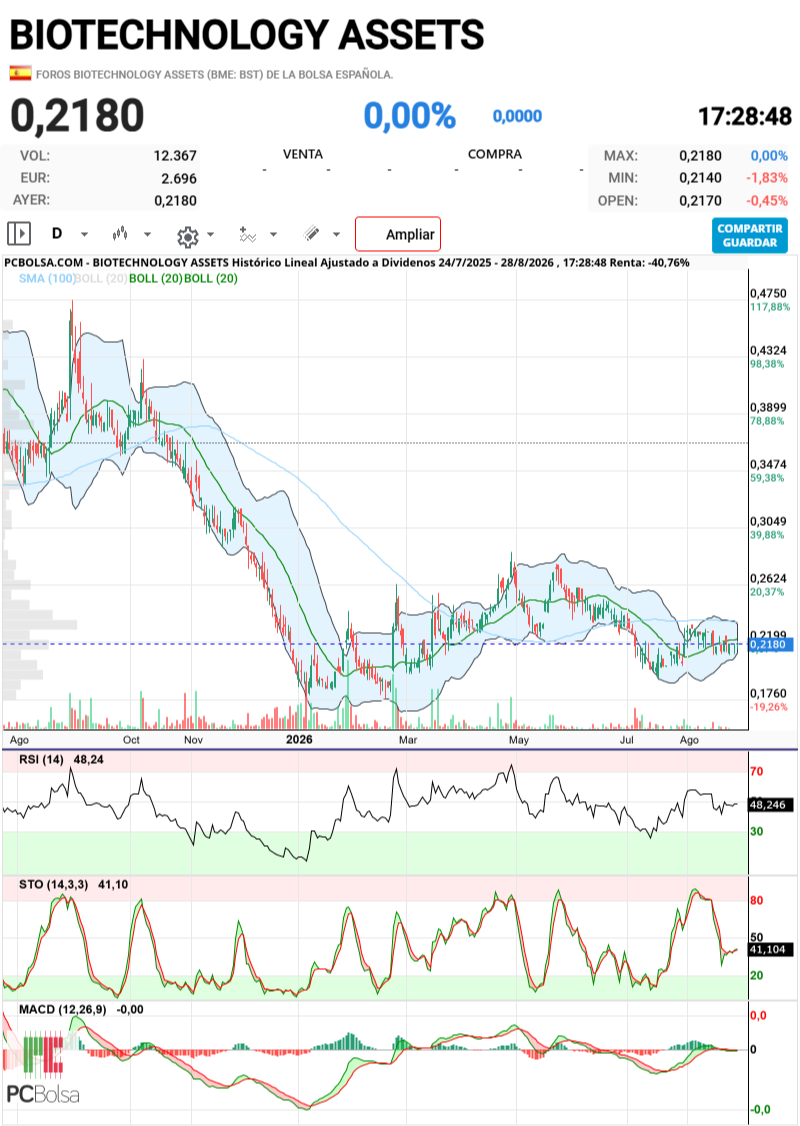
Task: Click the Ampliar button
Action: click(x=398, y=234)
